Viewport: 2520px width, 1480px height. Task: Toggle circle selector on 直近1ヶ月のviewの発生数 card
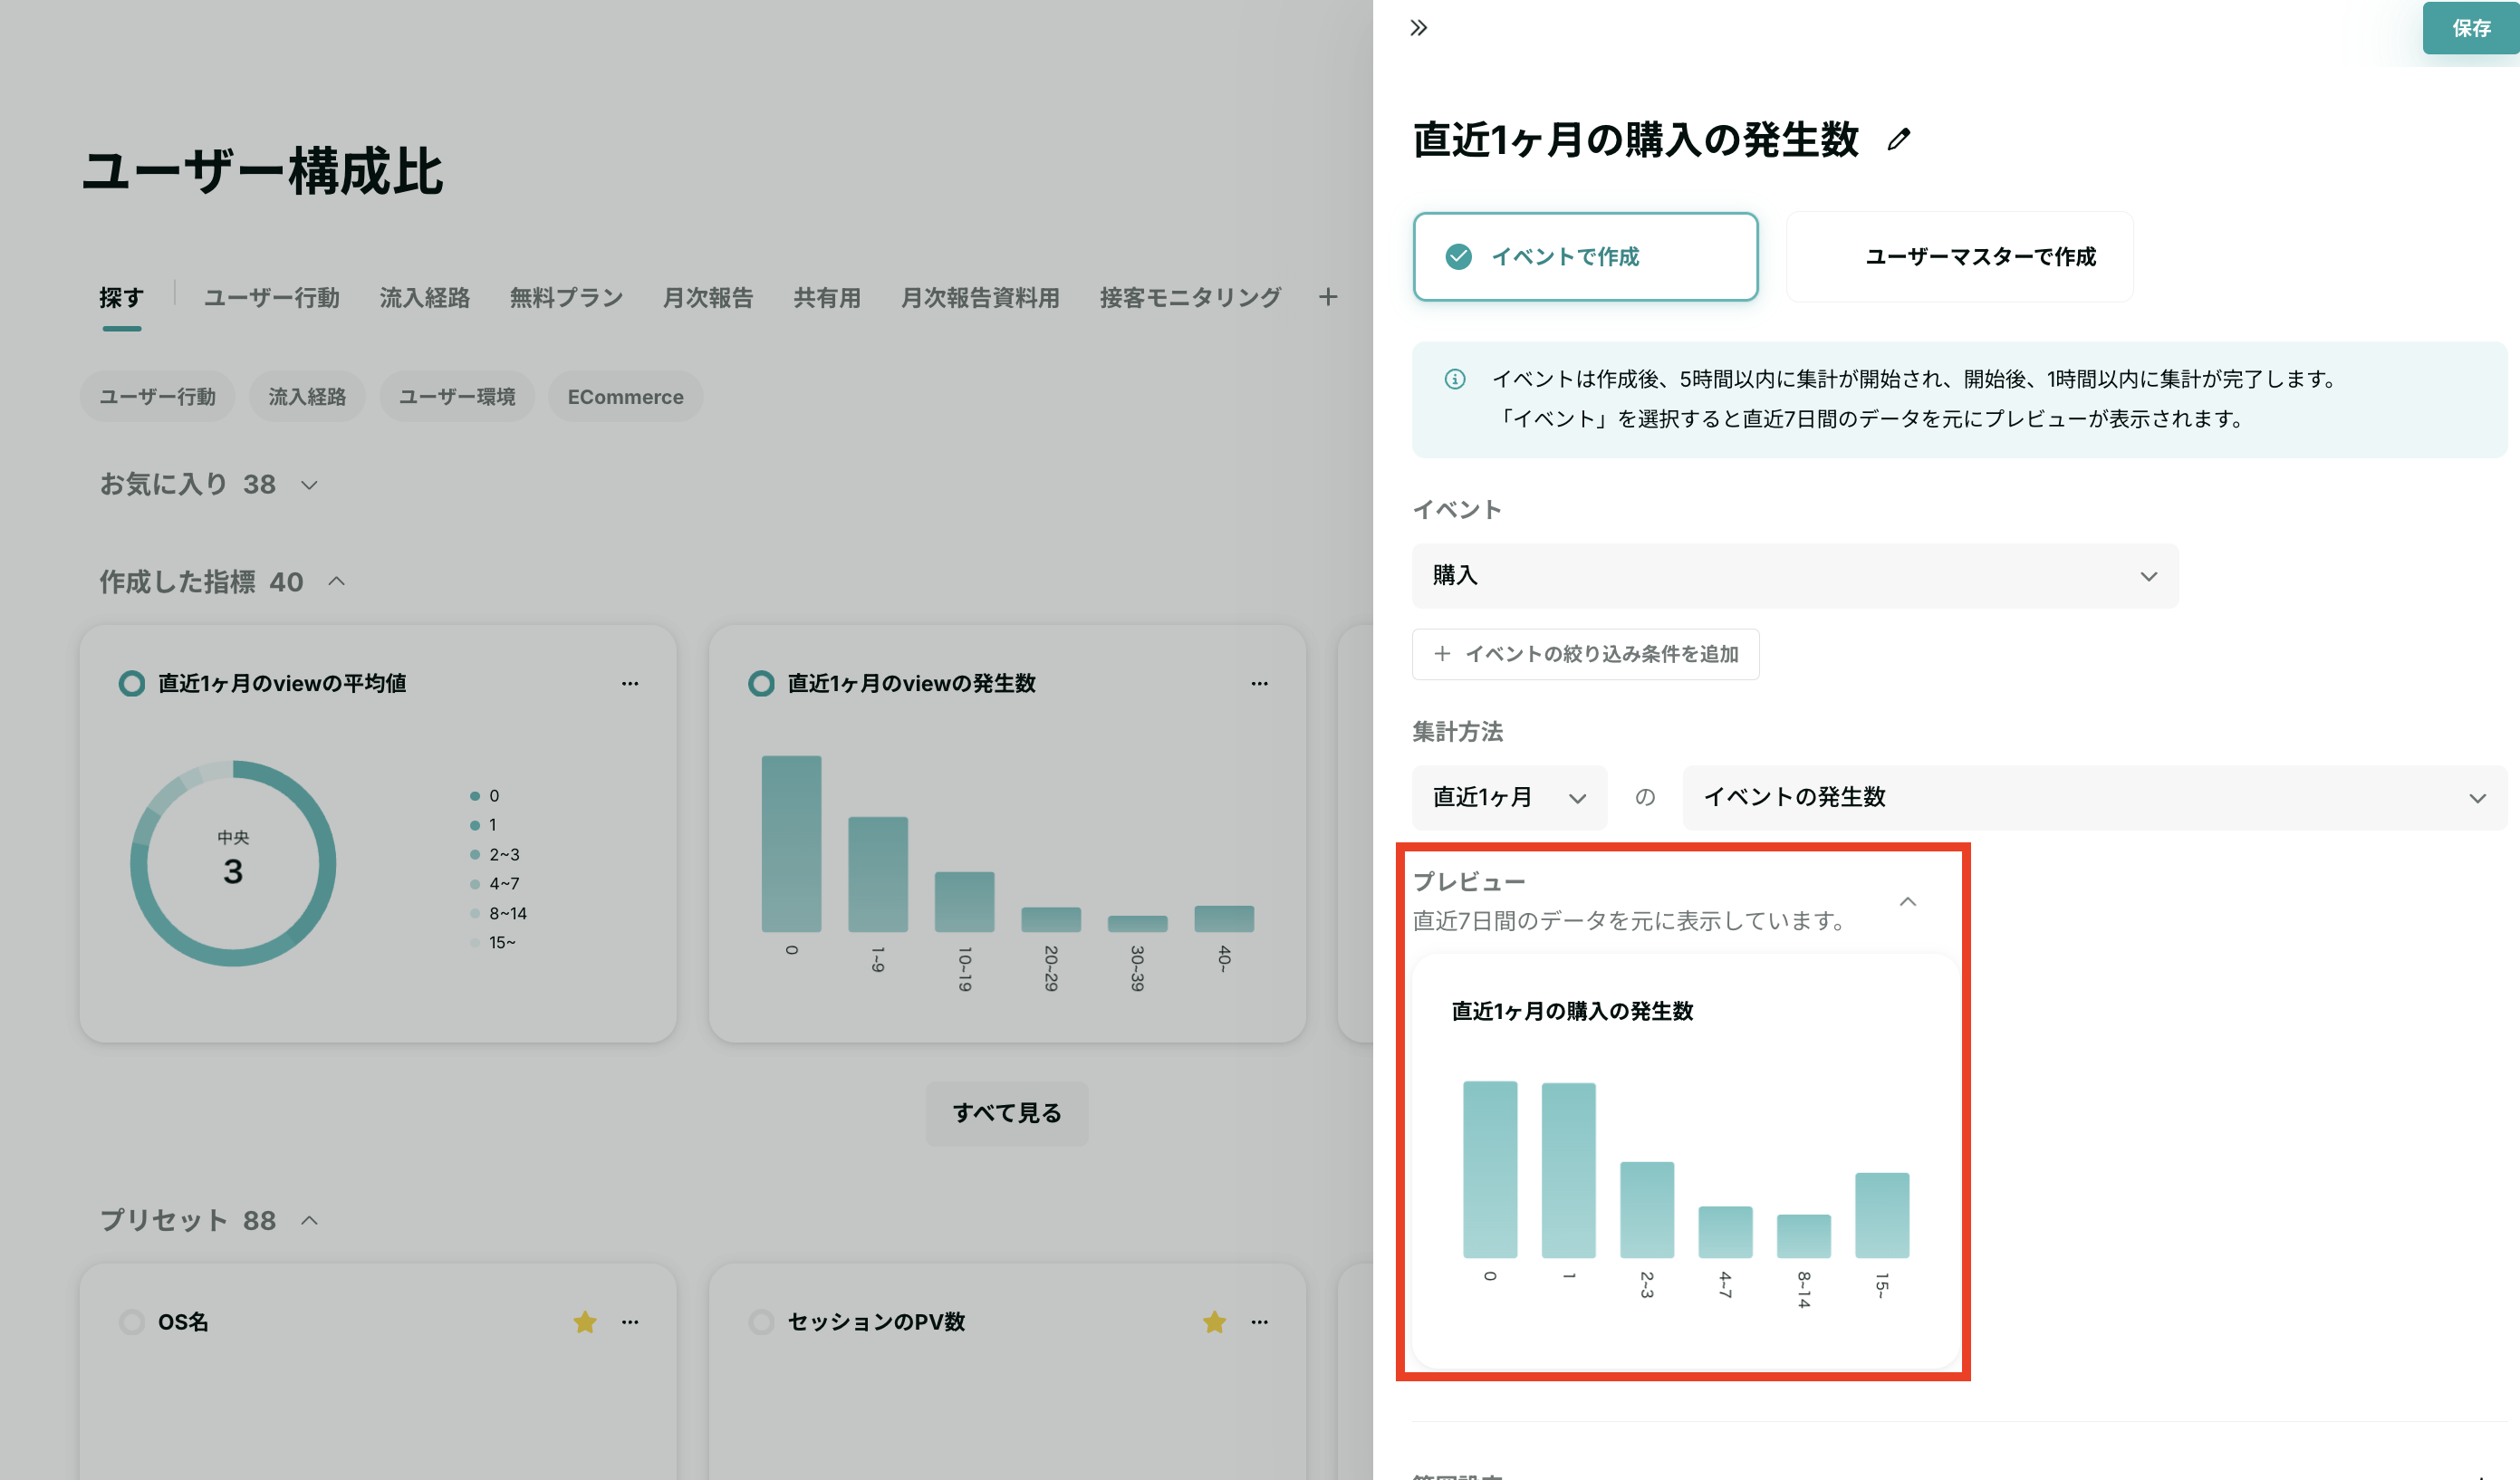tap(761, 684)
